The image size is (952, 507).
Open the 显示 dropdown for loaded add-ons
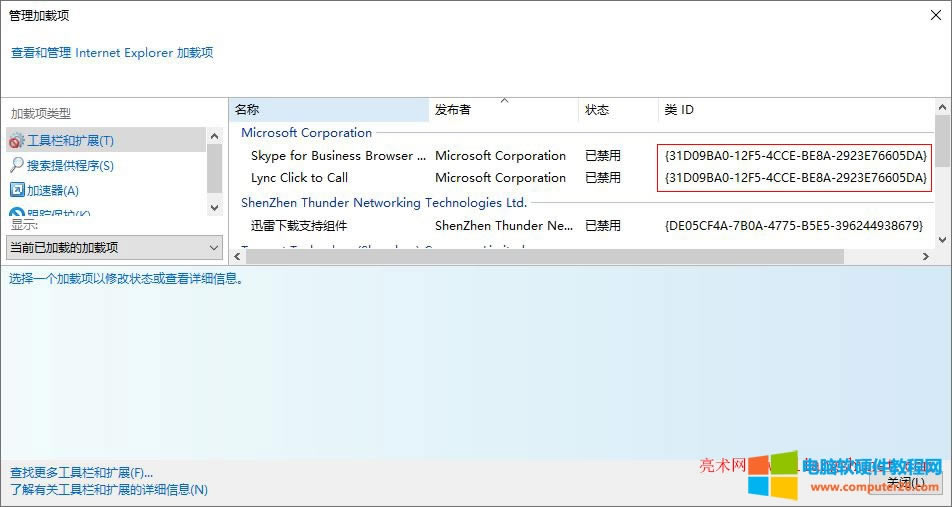[x=114, y=247]
